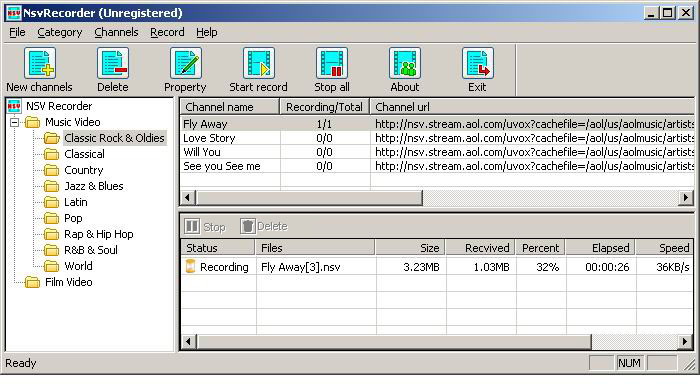Click the Files column header
The image size is (700, 384).
pos(315,248)
